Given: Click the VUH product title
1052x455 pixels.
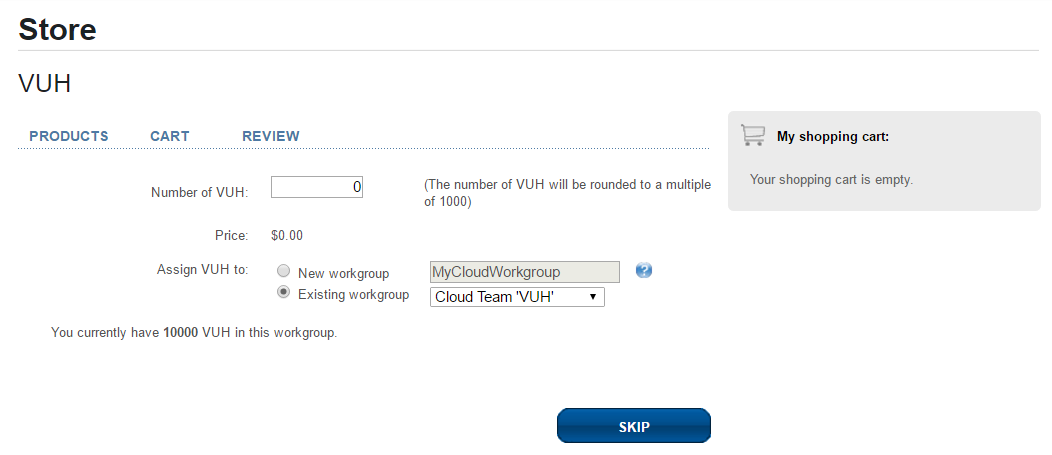Looking at the screenshot, I should (45, 84).
